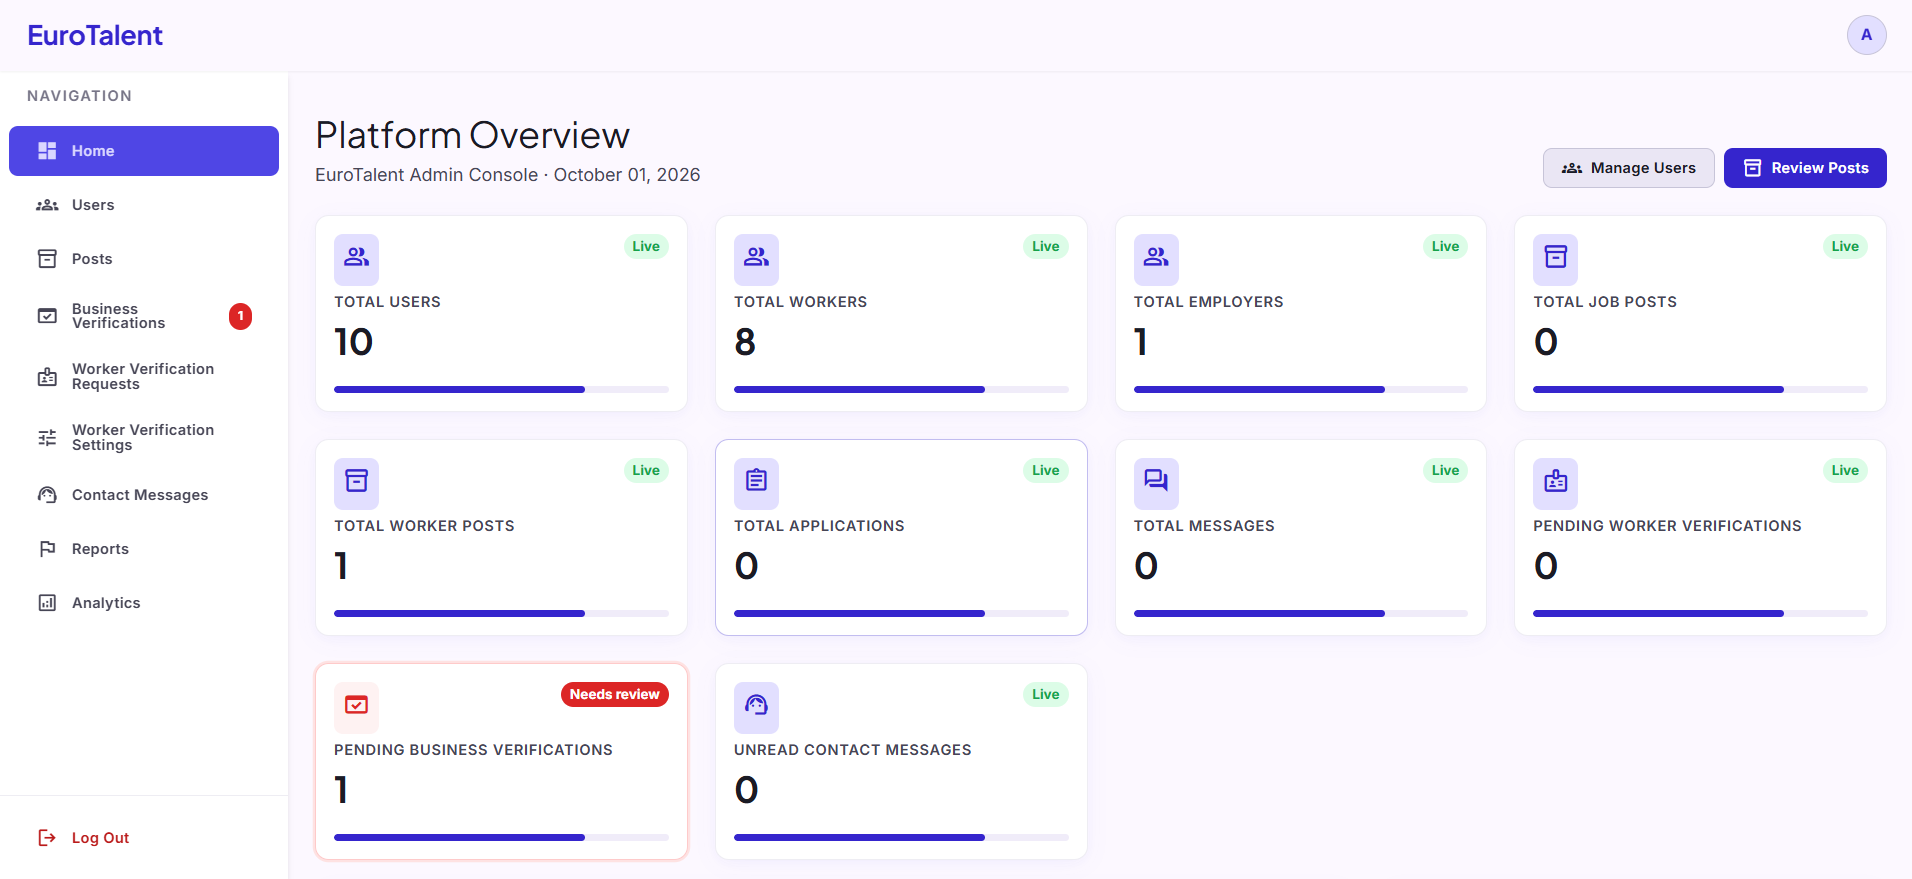Click the Home dashboard icon in sidebar
The height and width of the screenshot is (879, 1912).
[x=47, y=151]
